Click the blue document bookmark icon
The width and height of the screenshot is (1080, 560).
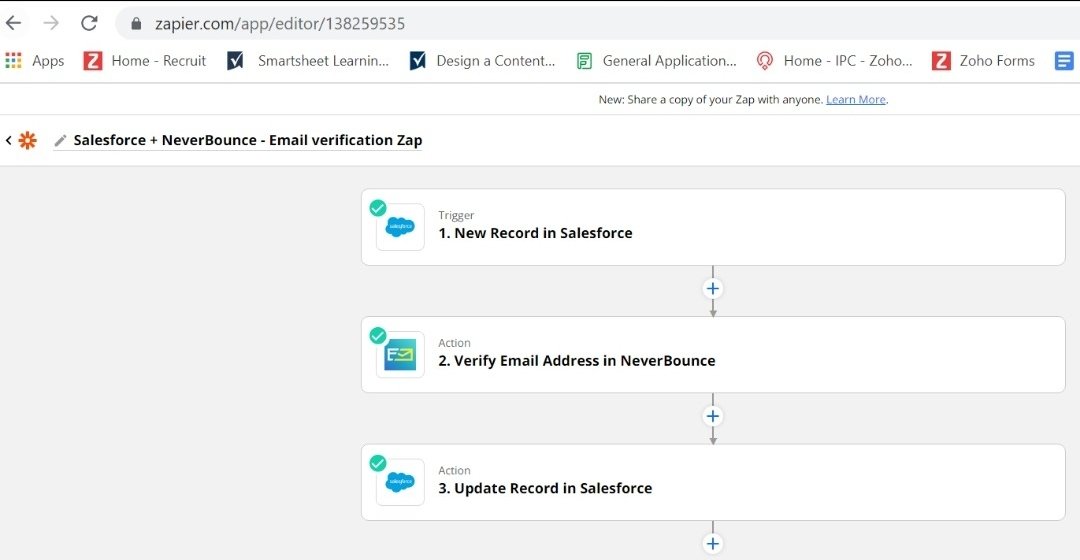tap(1064, 61)
